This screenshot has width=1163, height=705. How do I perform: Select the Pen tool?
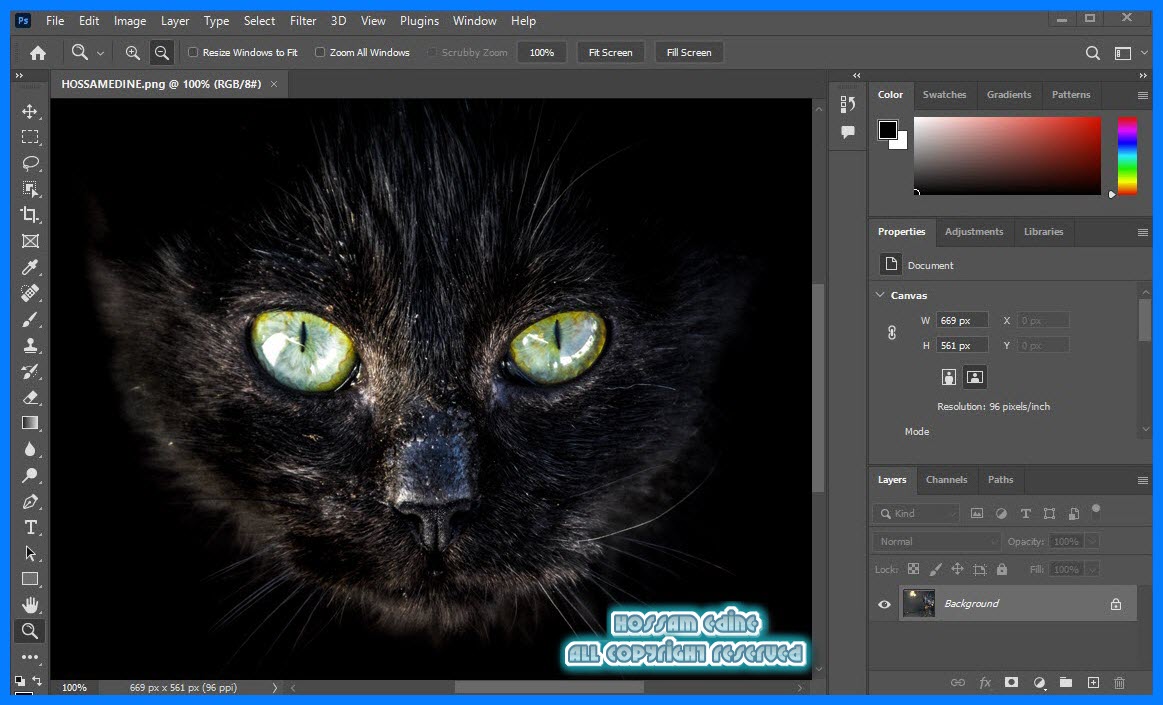click(x=30, y=501)
